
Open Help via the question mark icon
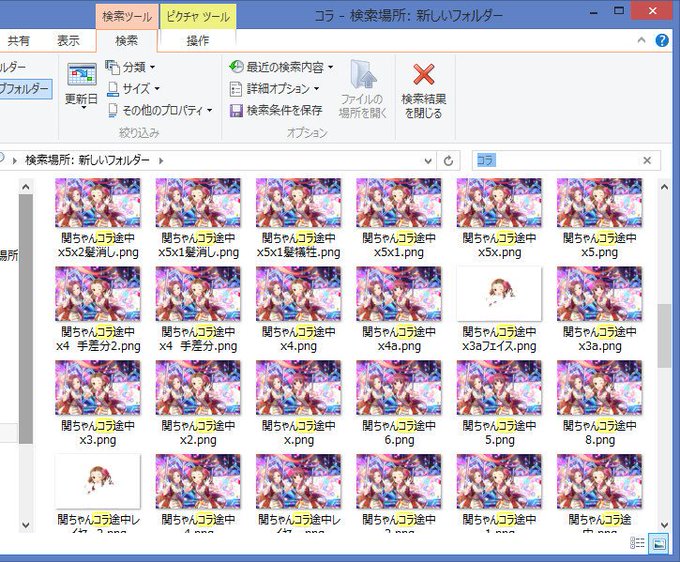662,41
